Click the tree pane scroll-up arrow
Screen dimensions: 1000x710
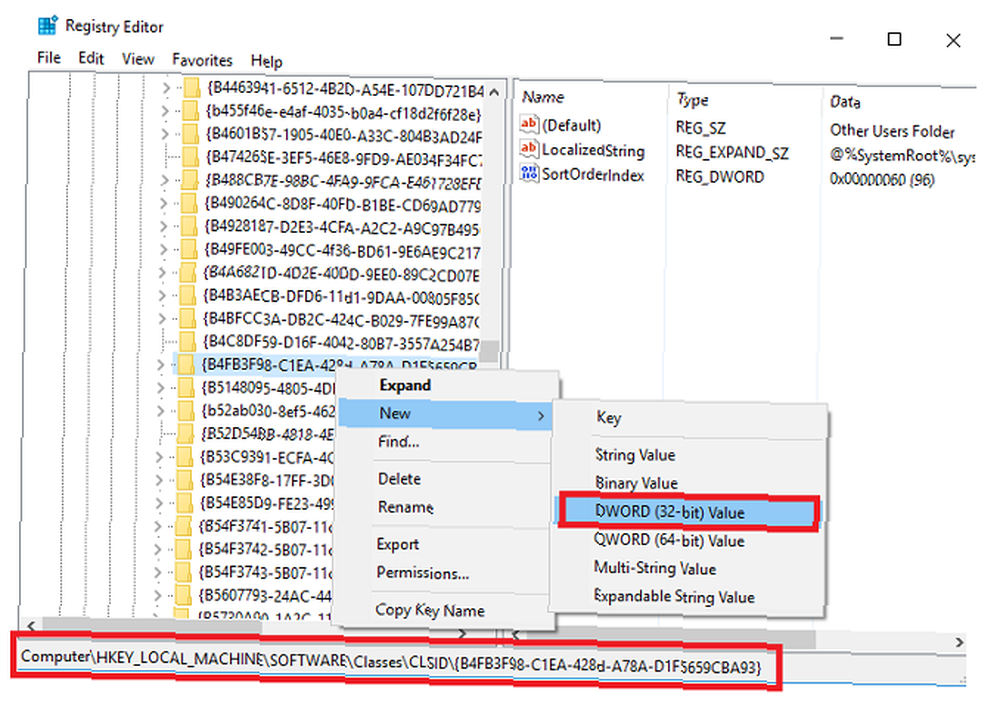coord(494,92)
